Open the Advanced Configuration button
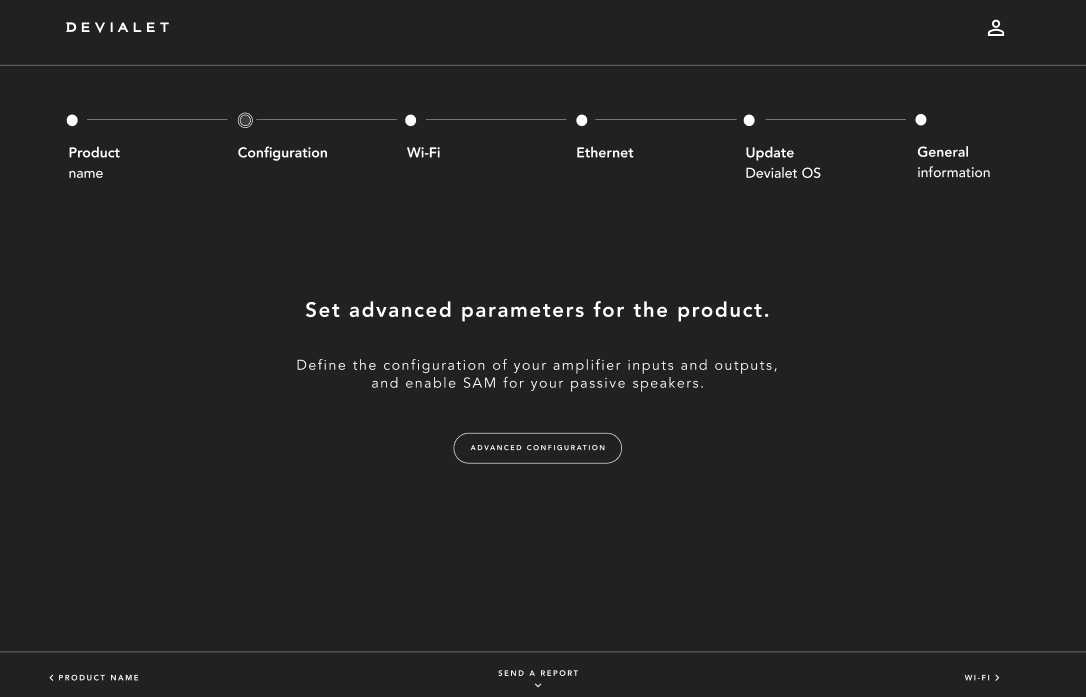The image size is (1086, 697). point(538,448)
